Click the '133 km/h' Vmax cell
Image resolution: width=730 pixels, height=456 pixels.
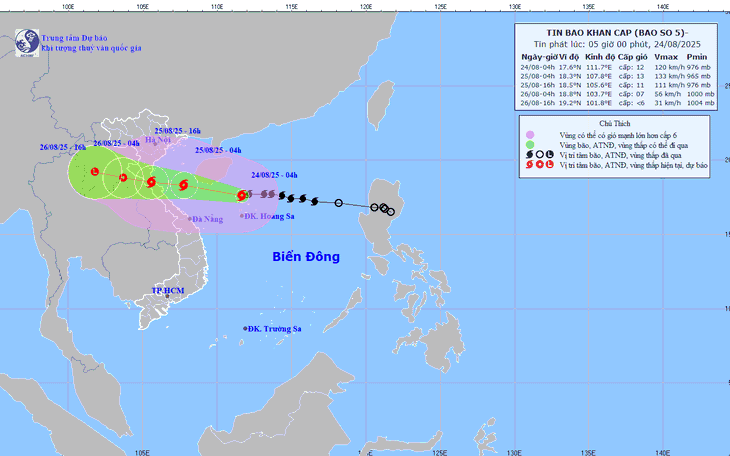coord(669,76)
